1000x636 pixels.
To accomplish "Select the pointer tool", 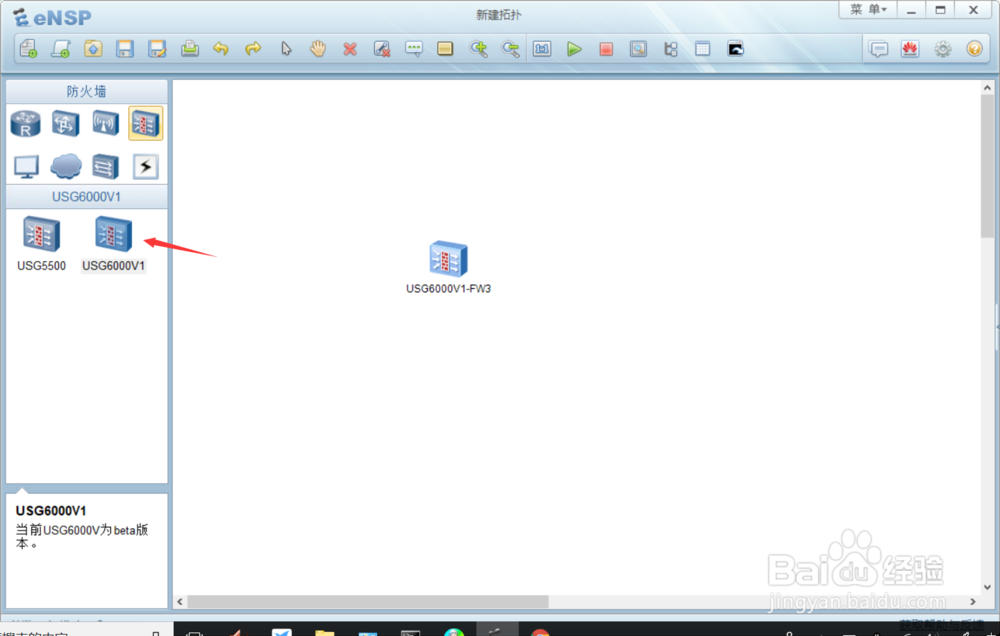I will point(286,48).
